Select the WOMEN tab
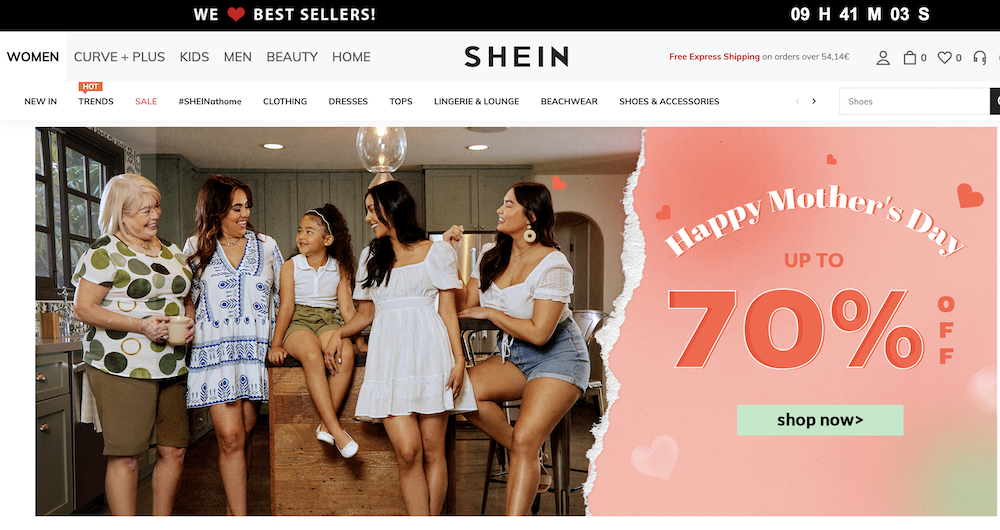 point(33,57)
